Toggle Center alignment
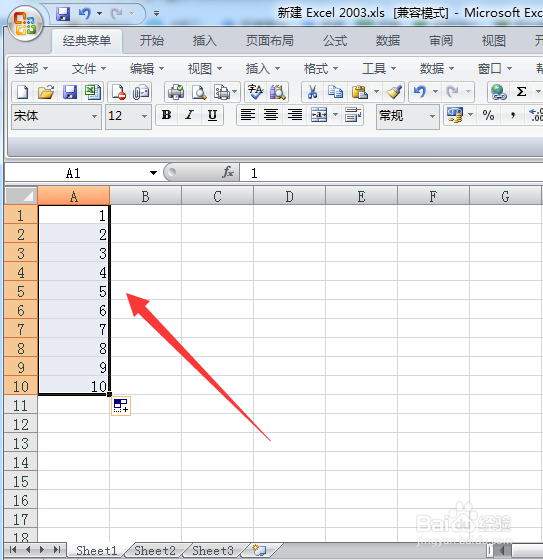The image size is (543, 560). coord(271,115)
